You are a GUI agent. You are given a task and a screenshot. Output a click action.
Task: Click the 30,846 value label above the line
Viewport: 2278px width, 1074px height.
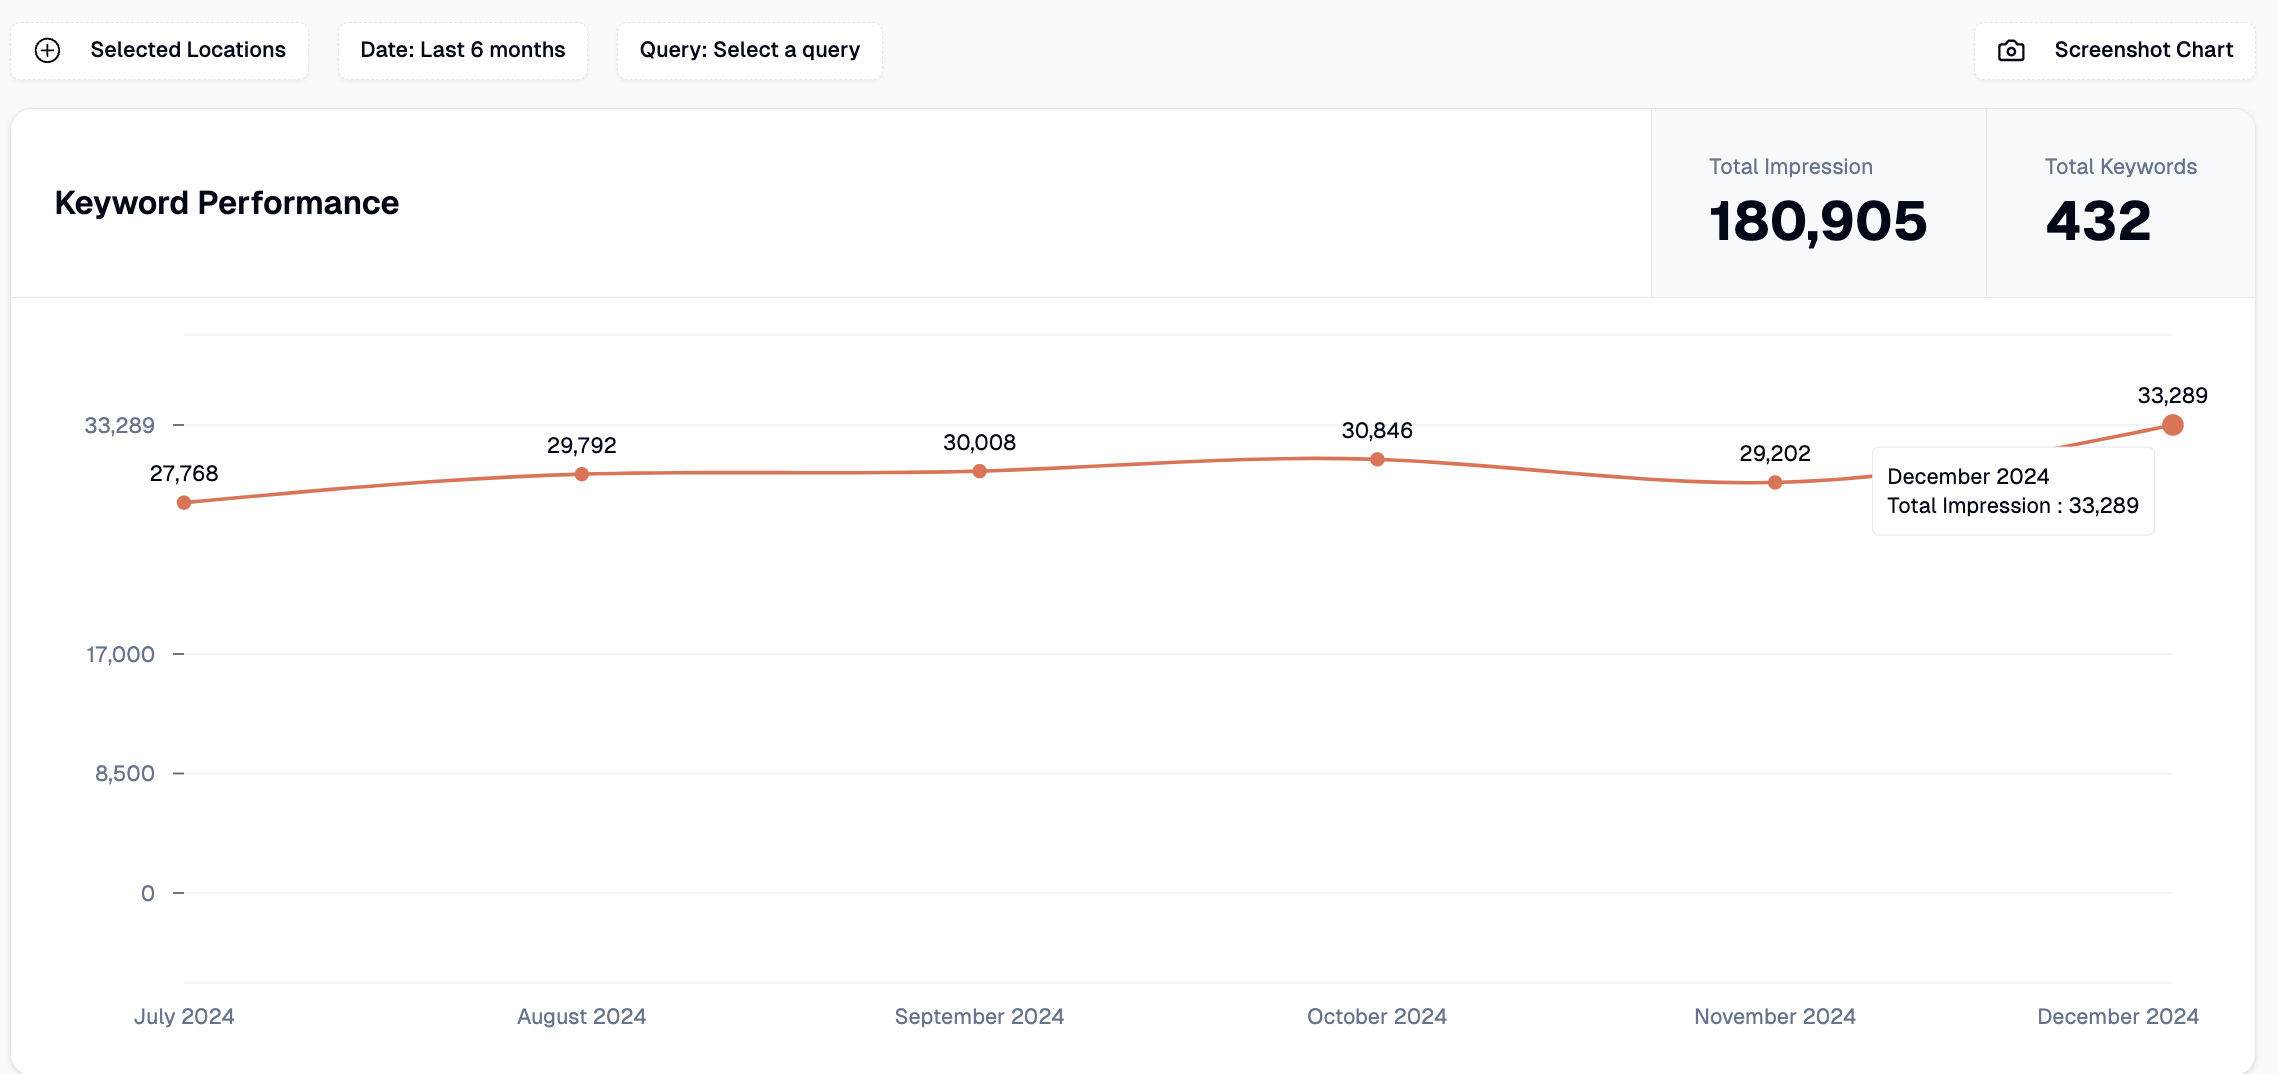click(x=1376, y=430)
